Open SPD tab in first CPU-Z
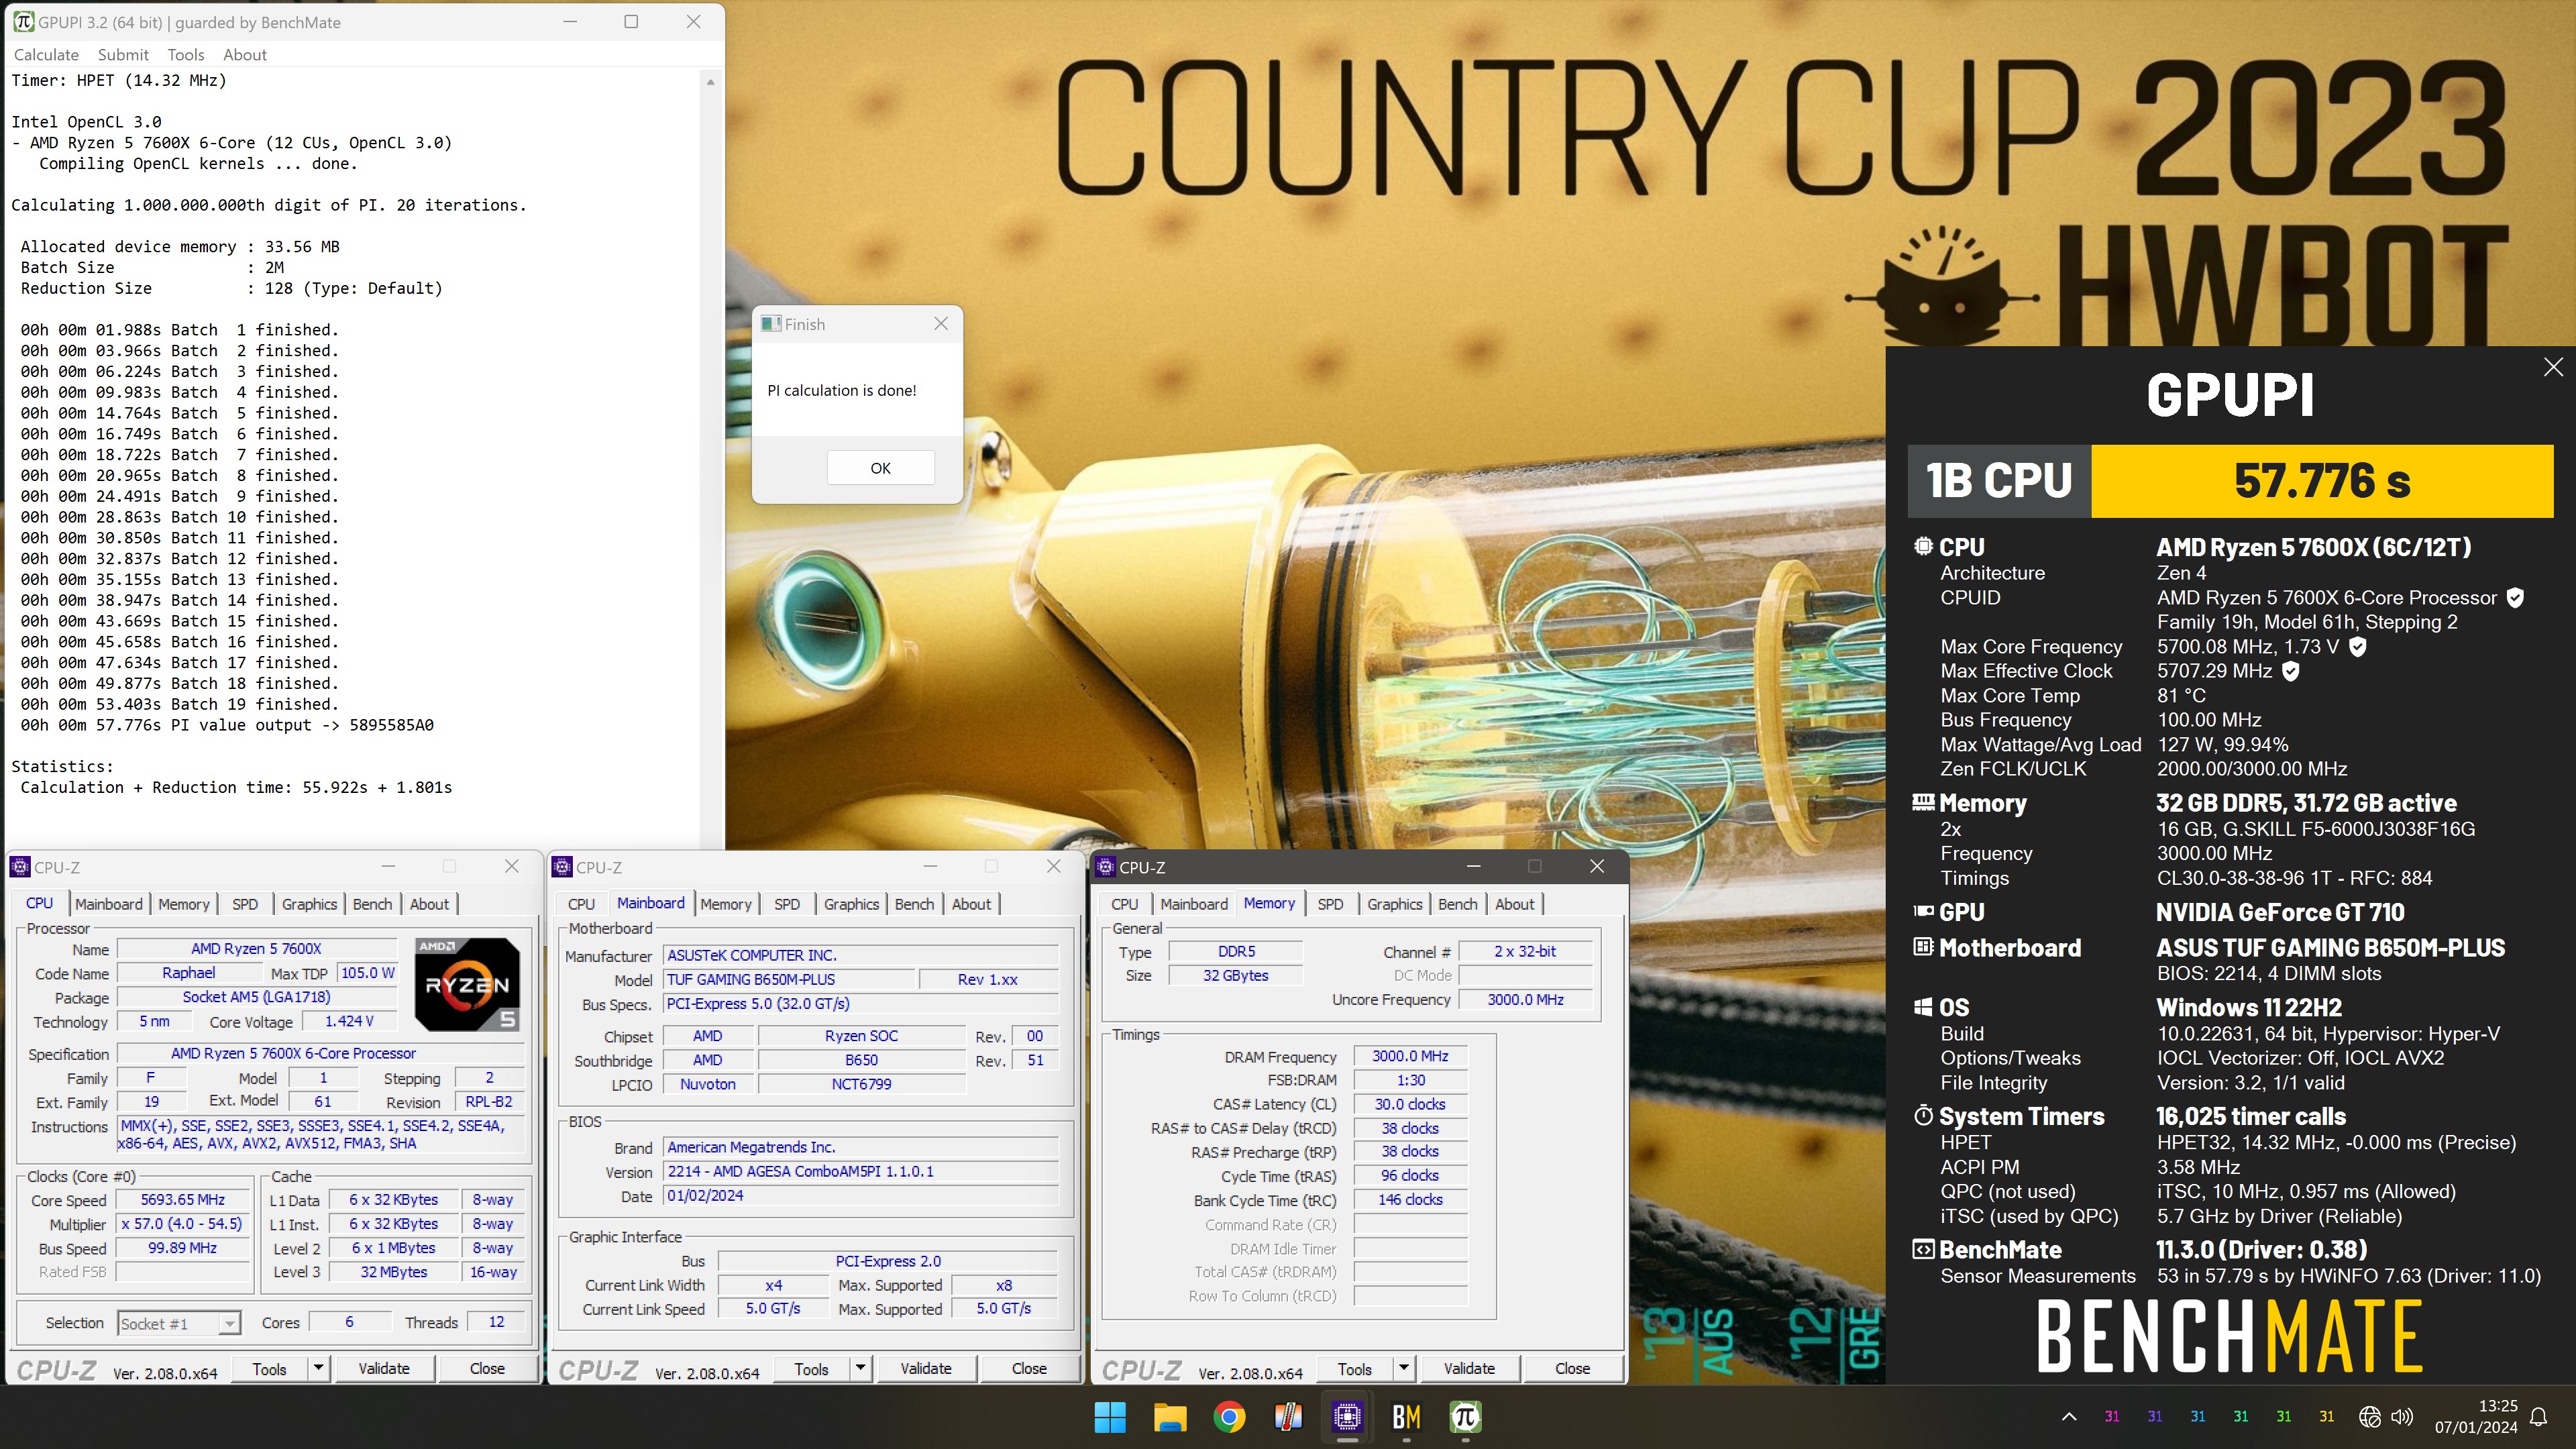The width and height of the screenshot is (2576, 1449). click(245, 904)
